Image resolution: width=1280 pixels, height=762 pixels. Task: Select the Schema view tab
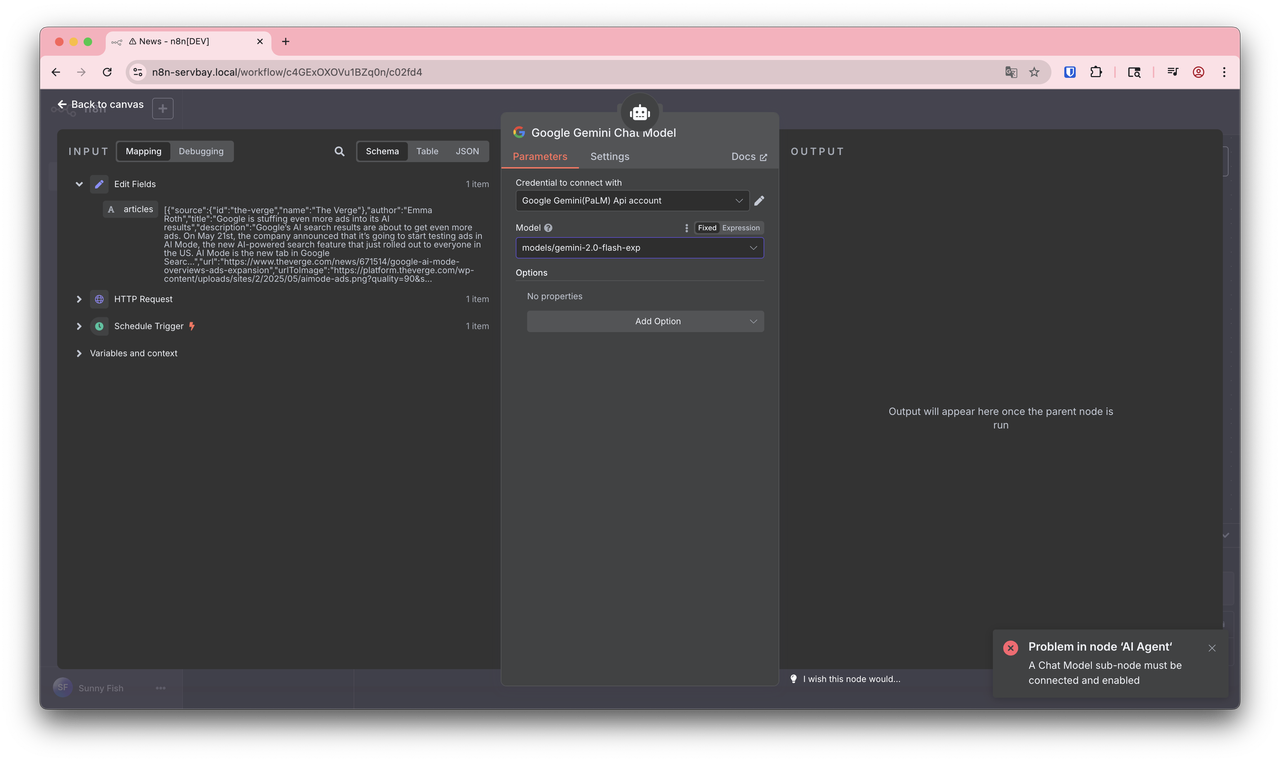[x=382, y=151]
